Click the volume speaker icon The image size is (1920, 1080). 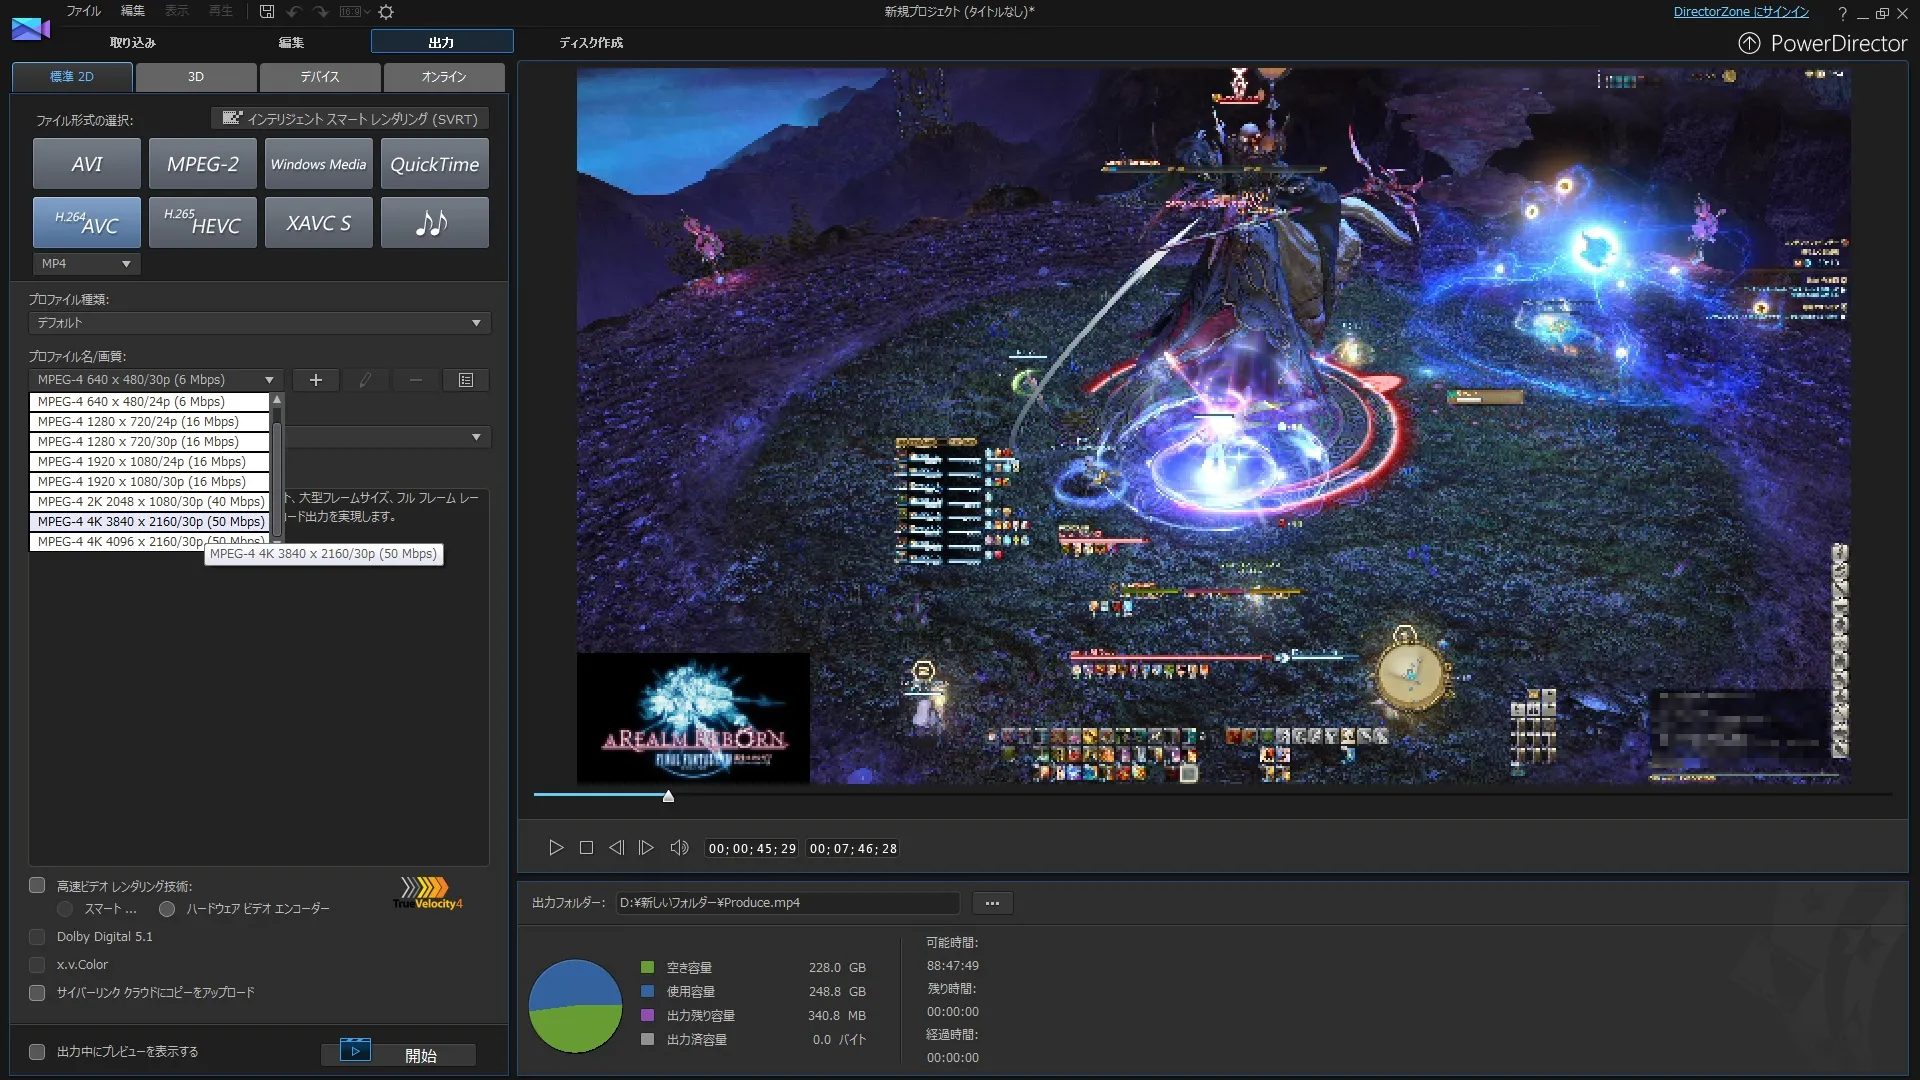pos(679,848)
